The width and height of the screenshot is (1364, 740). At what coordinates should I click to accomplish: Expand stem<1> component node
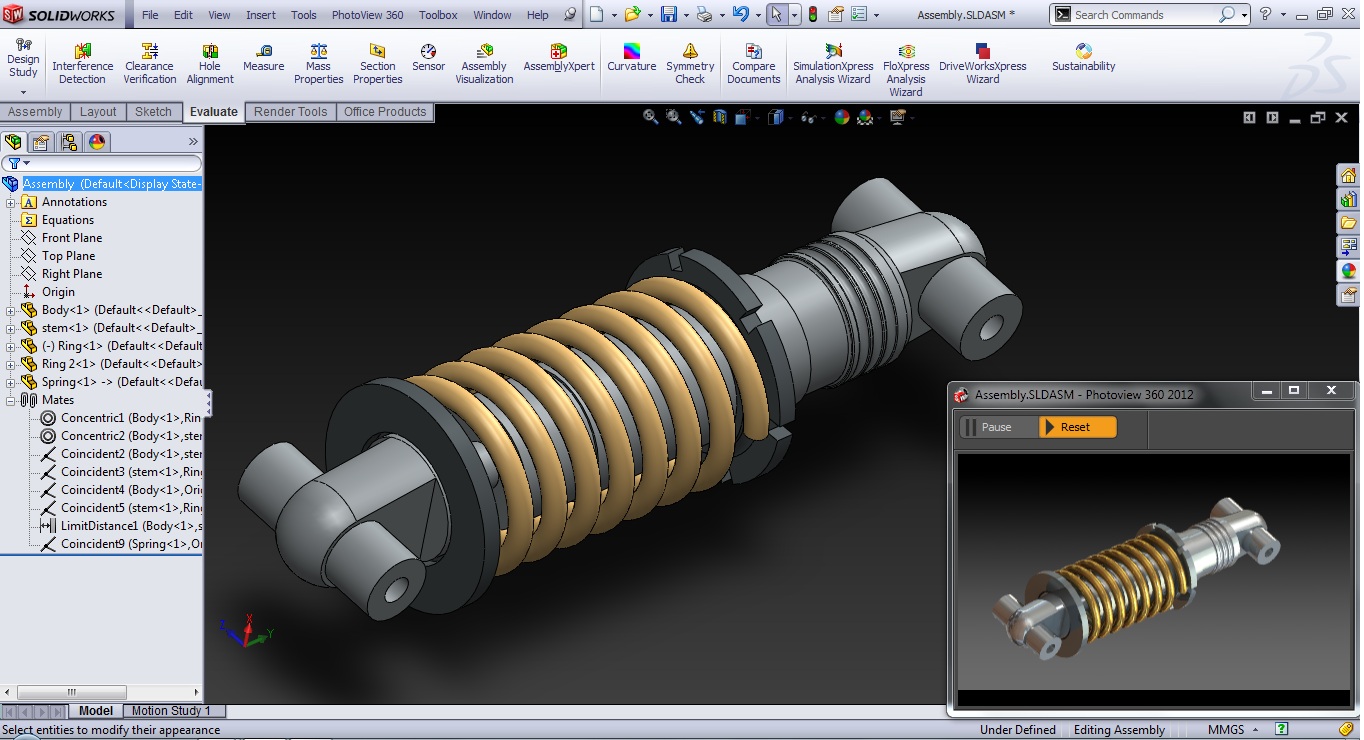[x=11, y=328]
